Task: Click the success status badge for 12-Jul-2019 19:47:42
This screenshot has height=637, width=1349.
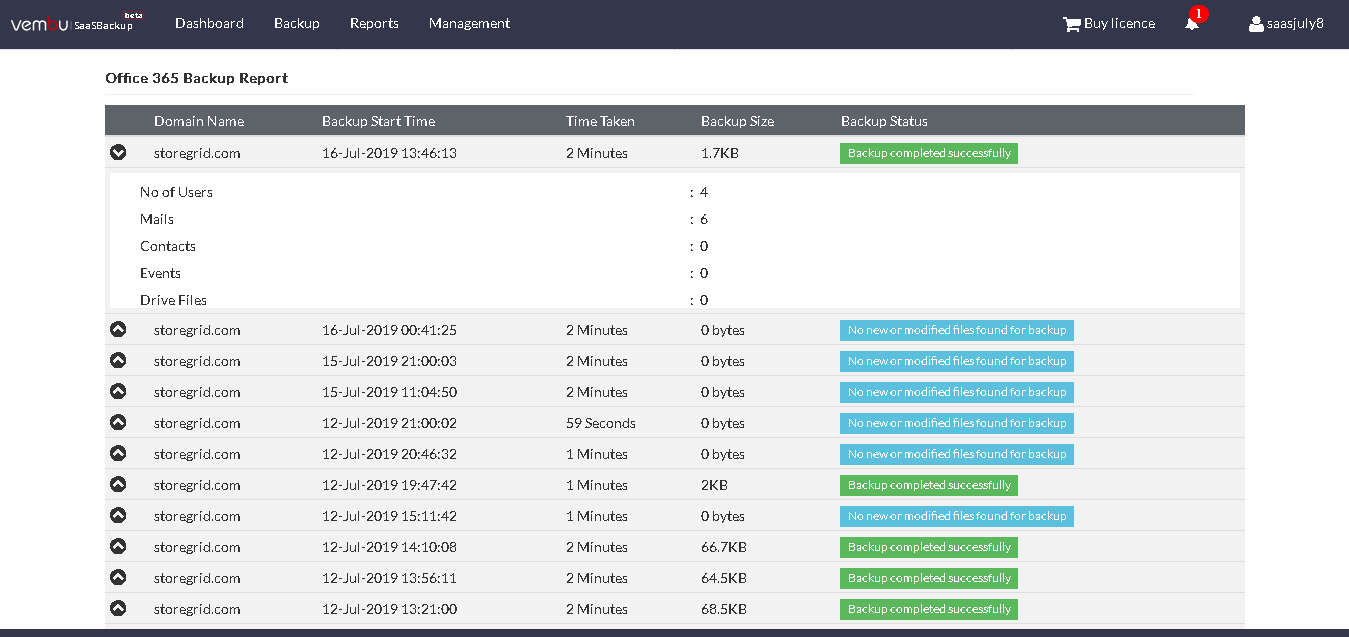Action: click(x=929, y=485)
